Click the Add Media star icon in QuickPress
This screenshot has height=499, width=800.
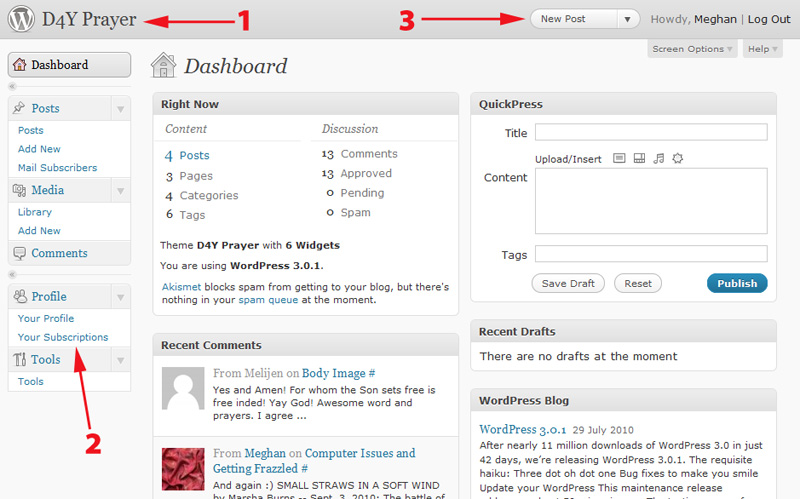(x=678, y=158)
